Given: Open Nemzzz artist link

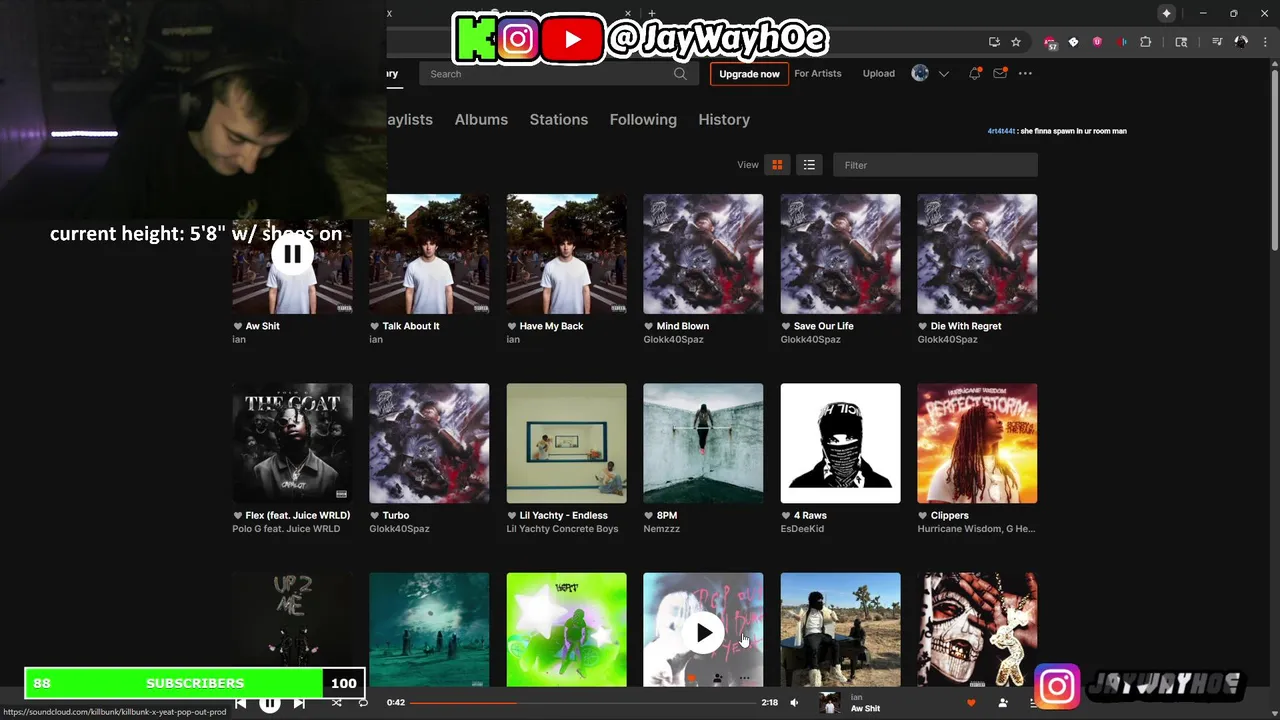Looking at the screenshot, I should click(x=661, y=528).
